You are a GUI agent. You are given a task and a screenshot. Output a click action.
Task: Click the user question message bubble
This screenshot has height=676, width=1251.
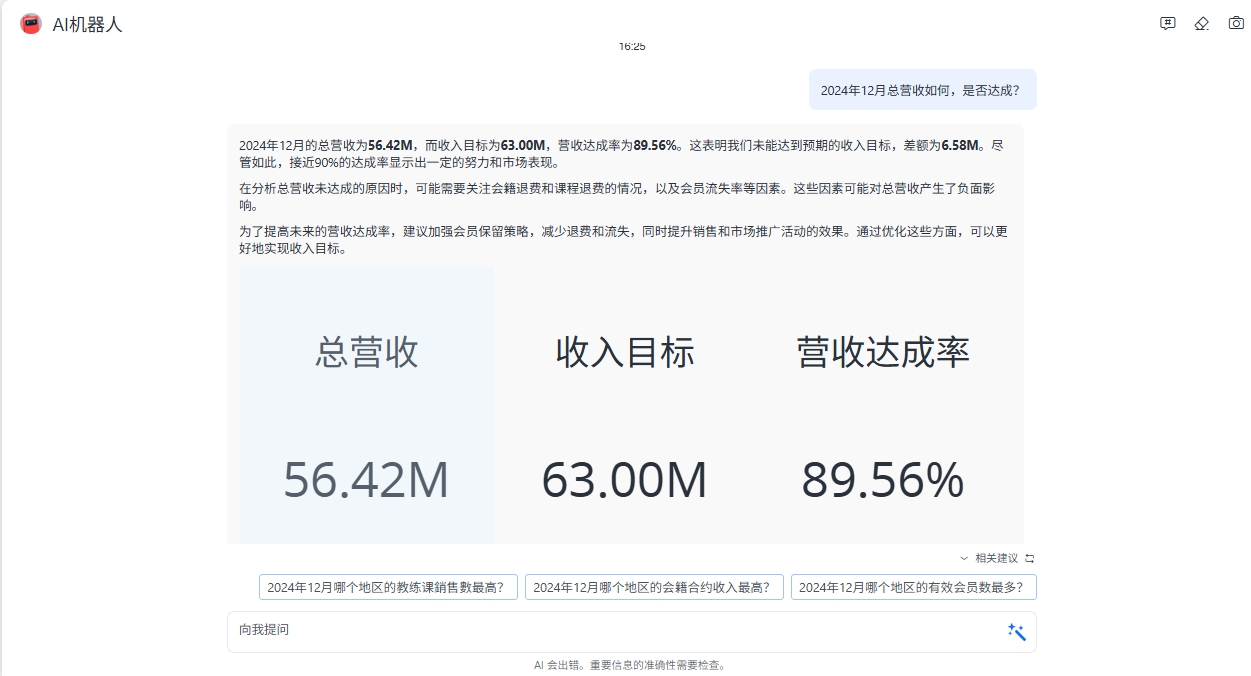pos(921,90)
